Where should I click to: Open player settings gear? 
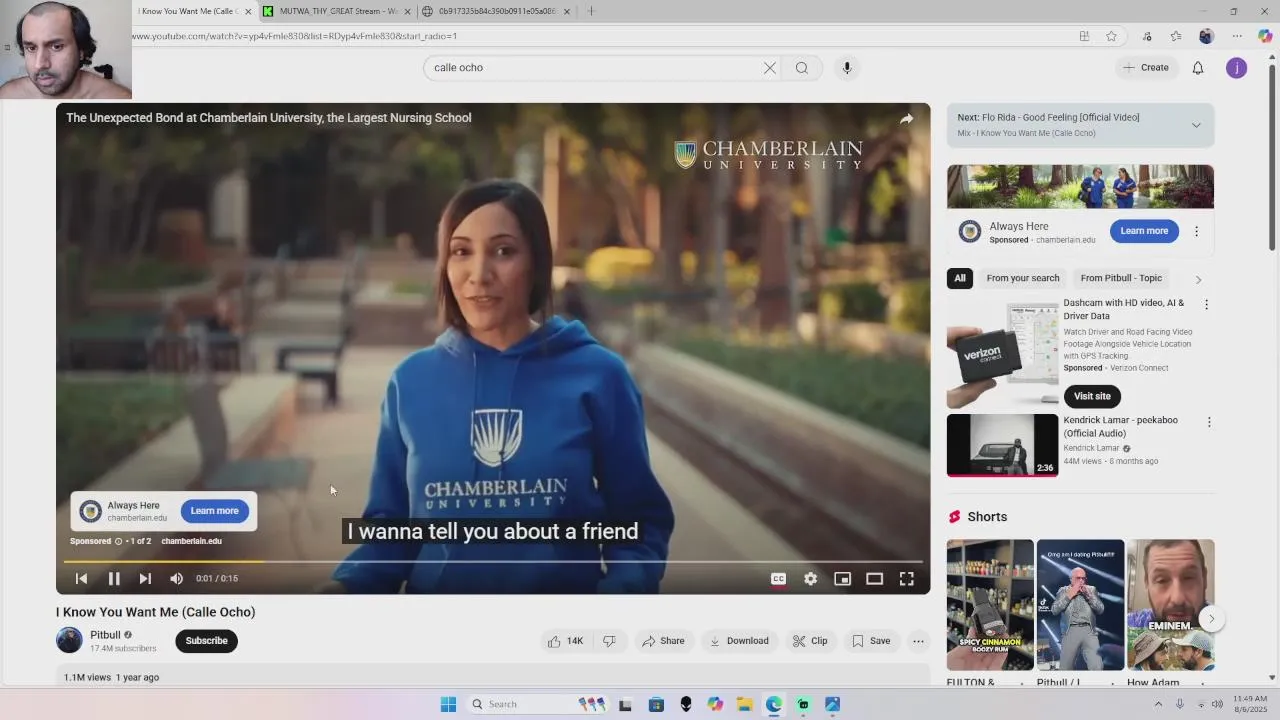pos(810,578)
